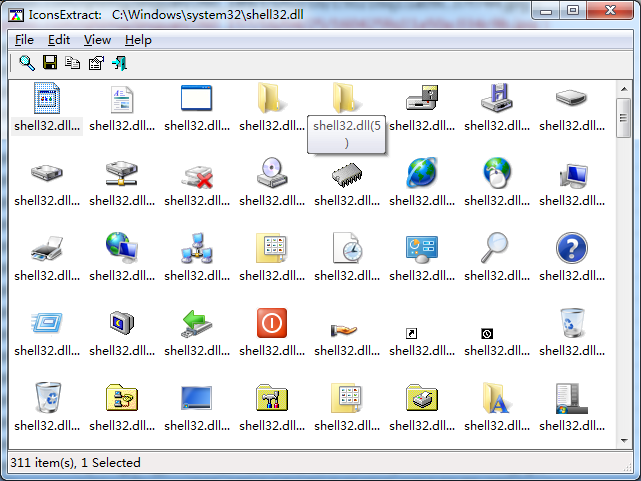Select the fonts folder with letter A
Screen dimensions: 641x481
click(x=496, y=398)
